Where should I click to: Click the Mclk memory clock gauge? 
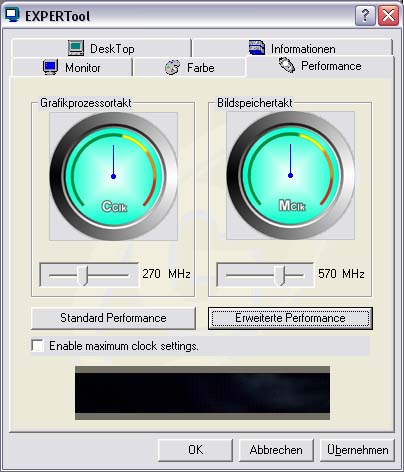290,175
